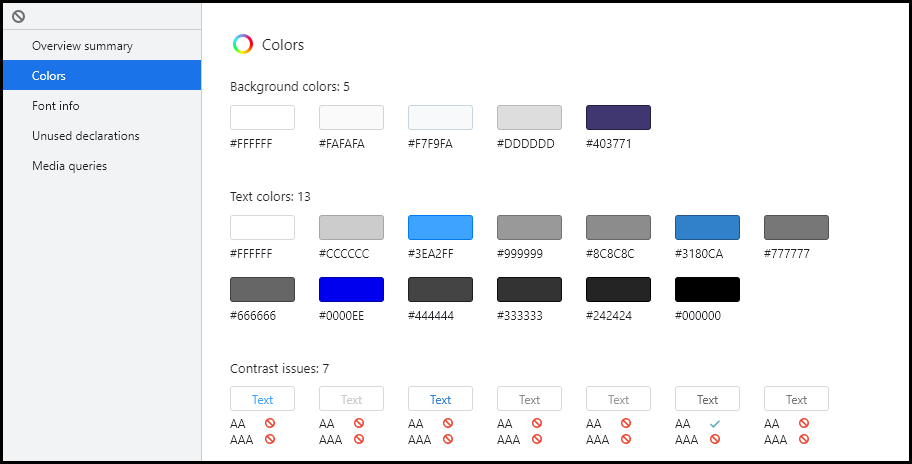
Task: Select the #8C8C8C text color swatch
Action: pos(618,227)
